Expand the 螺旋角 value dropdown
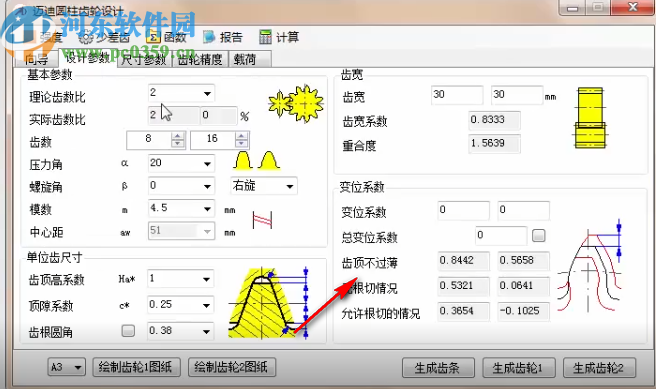 click(207, 186)
